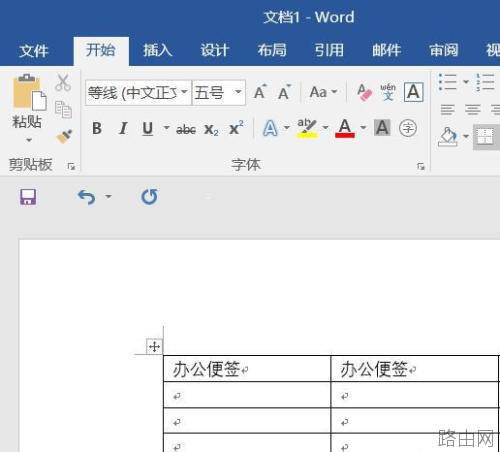The width and height of the screenshot is (500, 452).
Task: Switch to the 开始 tab
Action: pyautogui.click(x=100, y=50)
